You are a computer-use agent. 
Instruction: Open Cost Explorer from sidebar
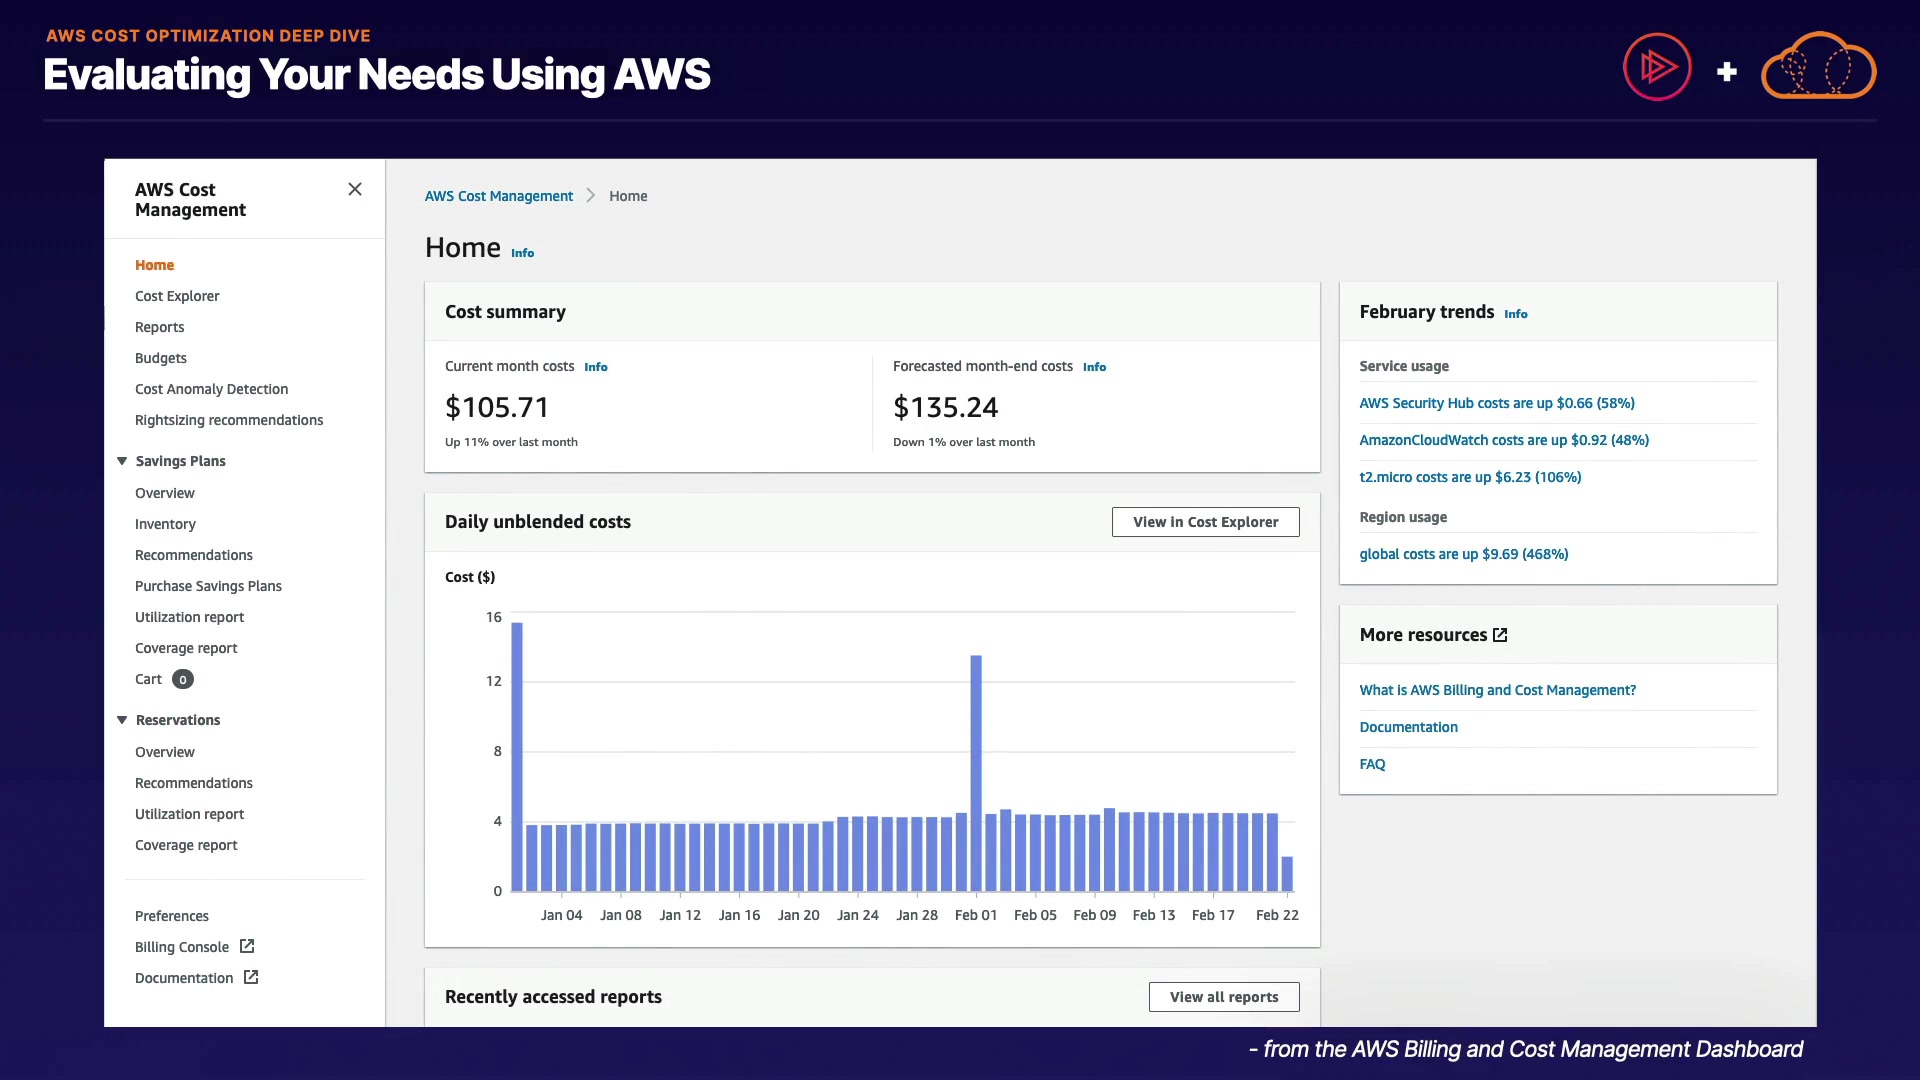click(x=177, y=296)
